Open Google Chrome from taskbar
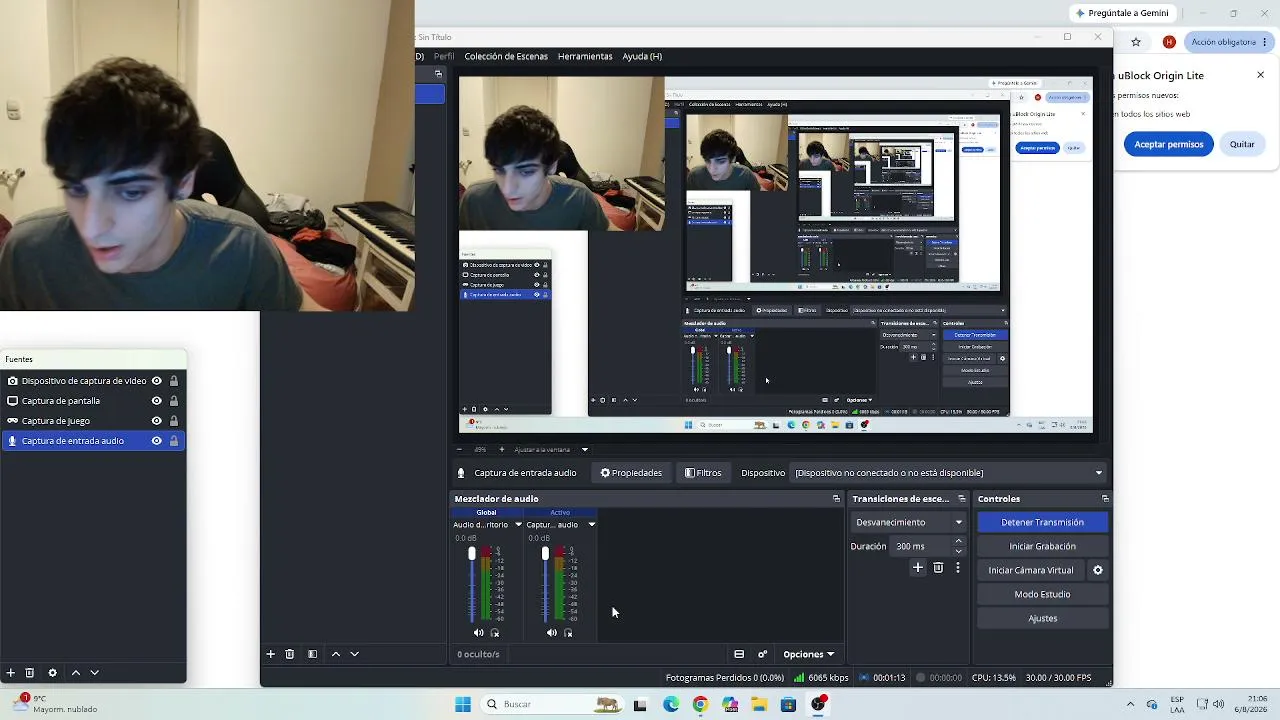 coord(700,704)
